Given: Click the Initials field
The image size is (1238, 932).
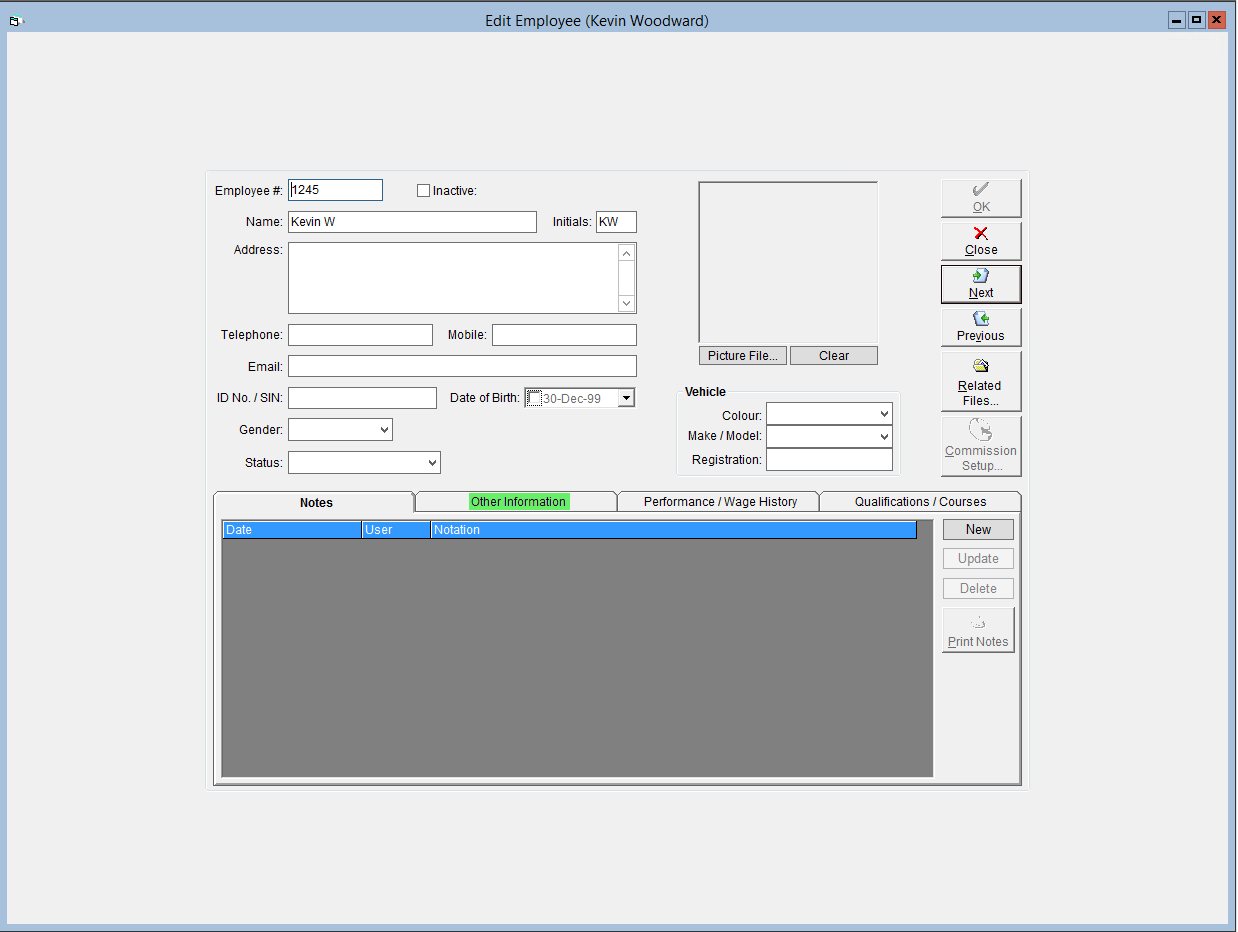Looking at the screenshot, I should pyautogui.click(x=616, y=222).
